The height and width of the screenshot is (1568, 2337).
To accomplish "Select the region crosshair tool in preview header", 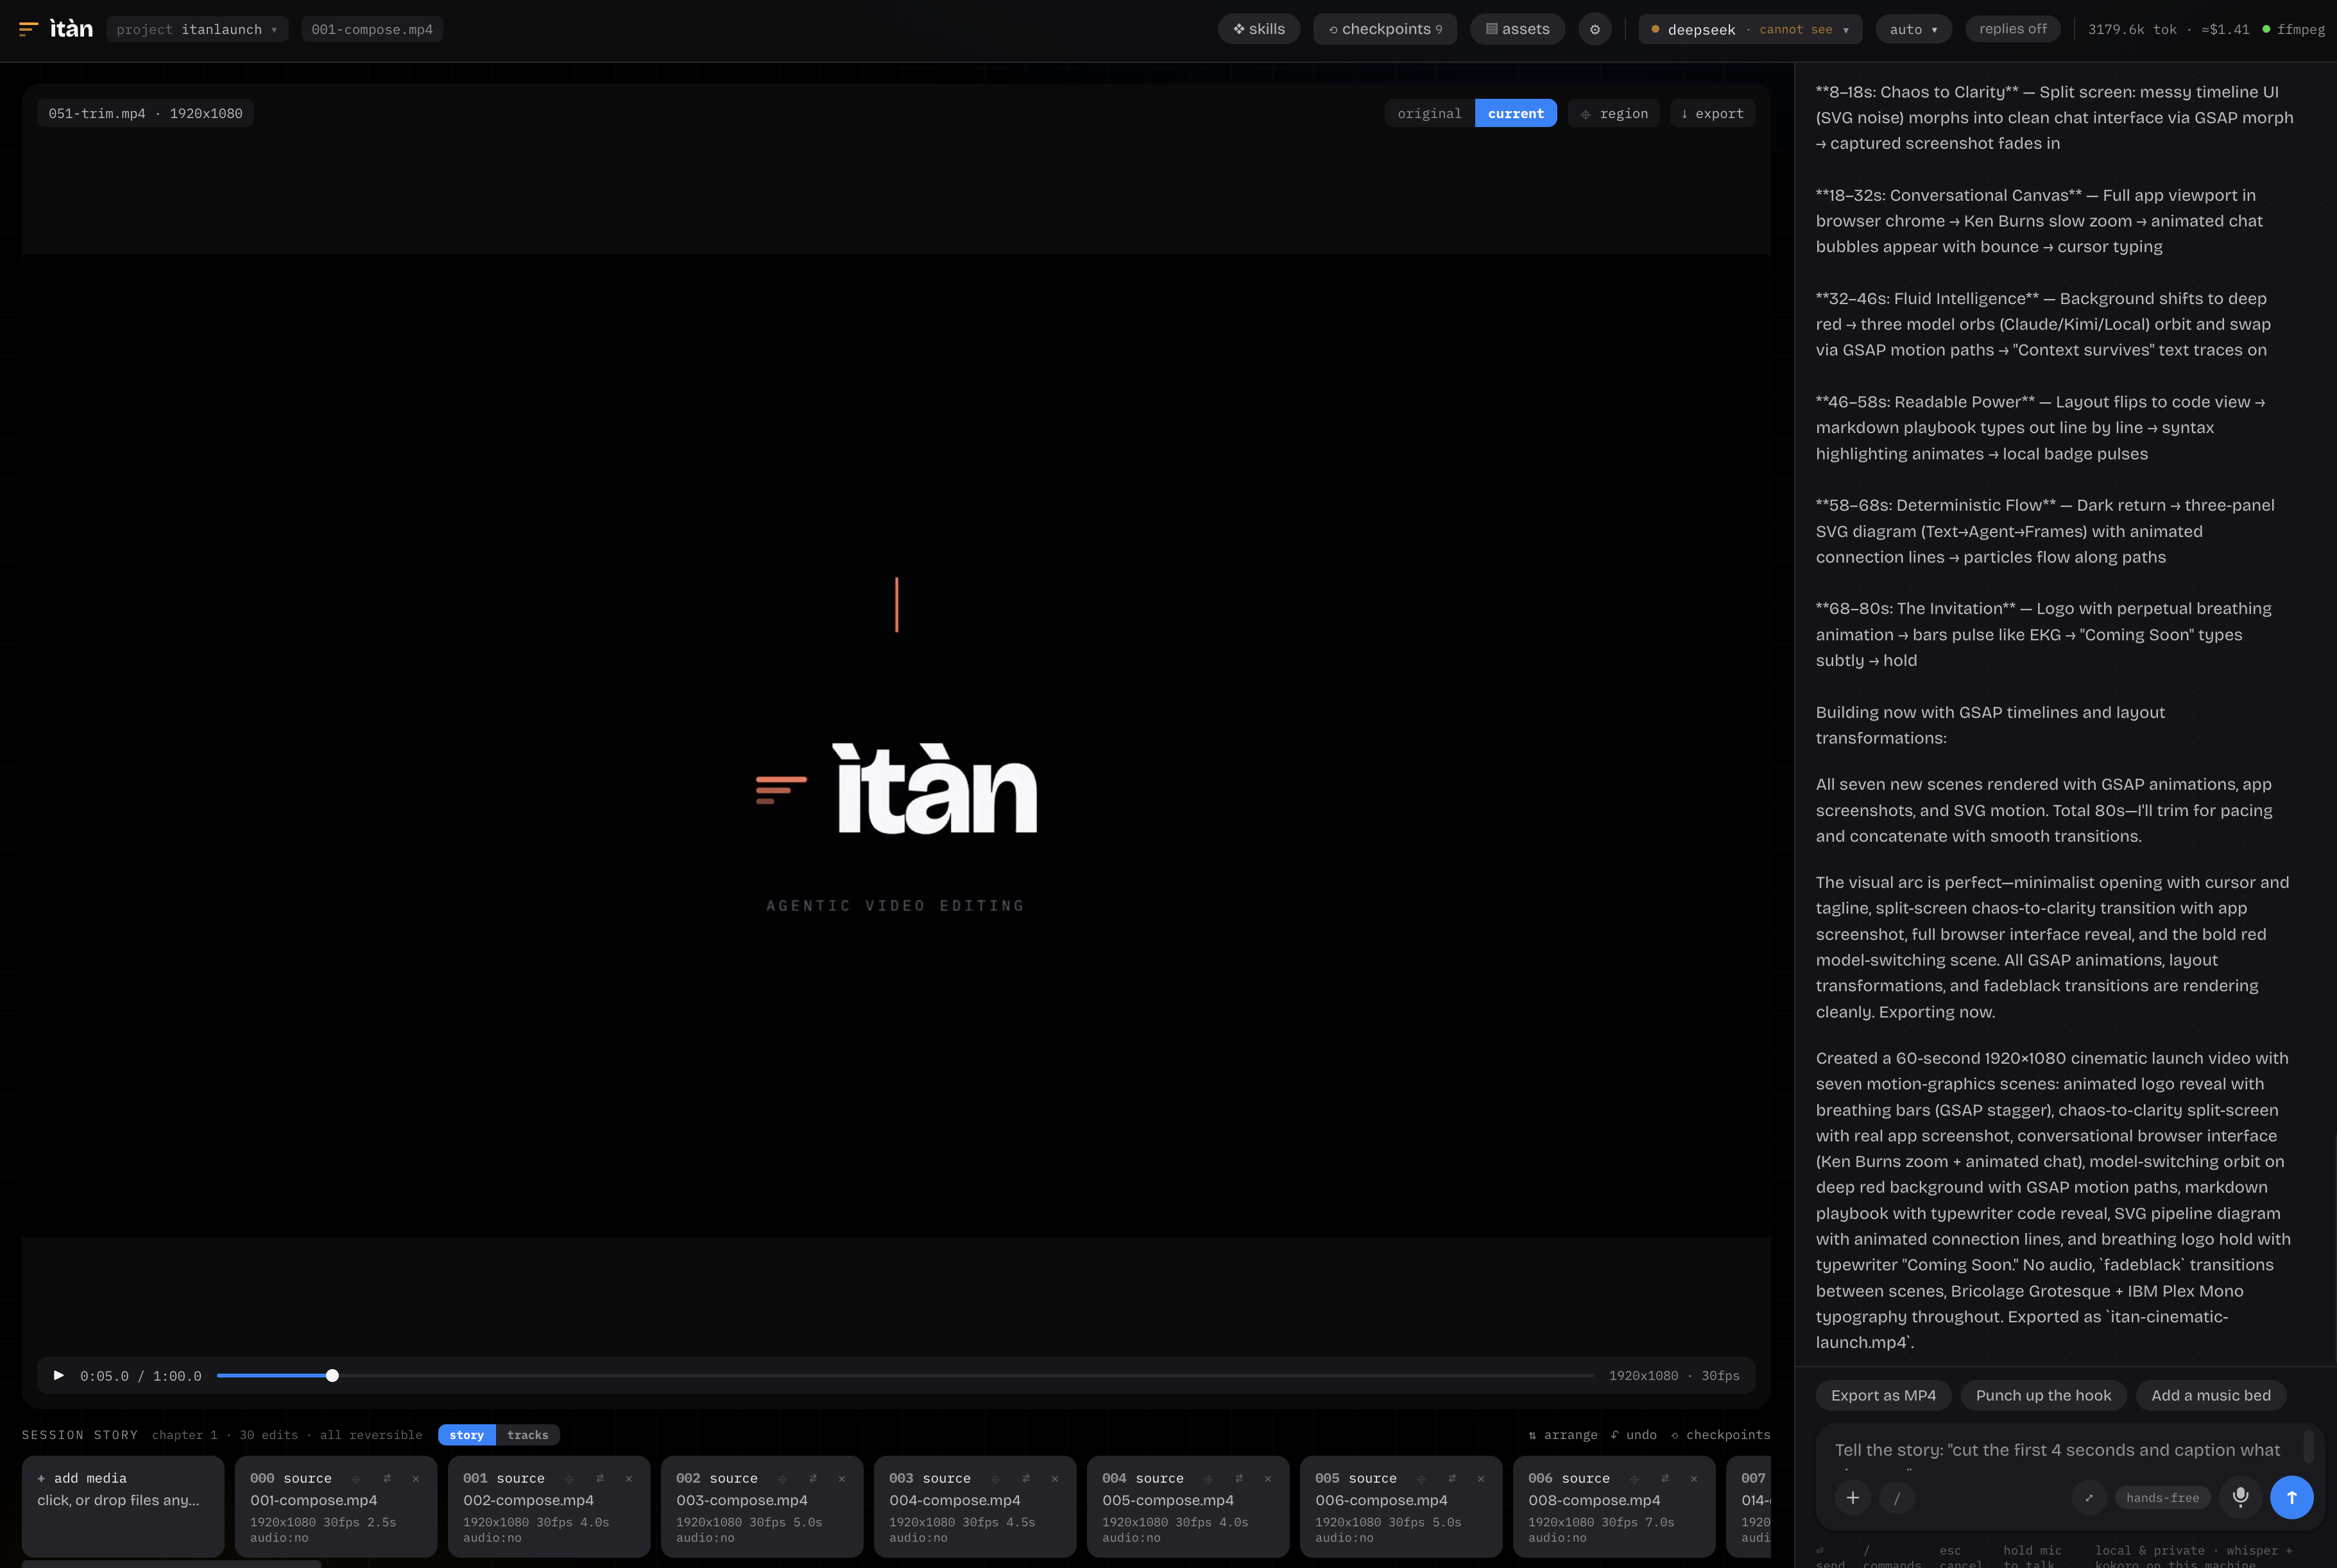I will (x=1614, y=113).
